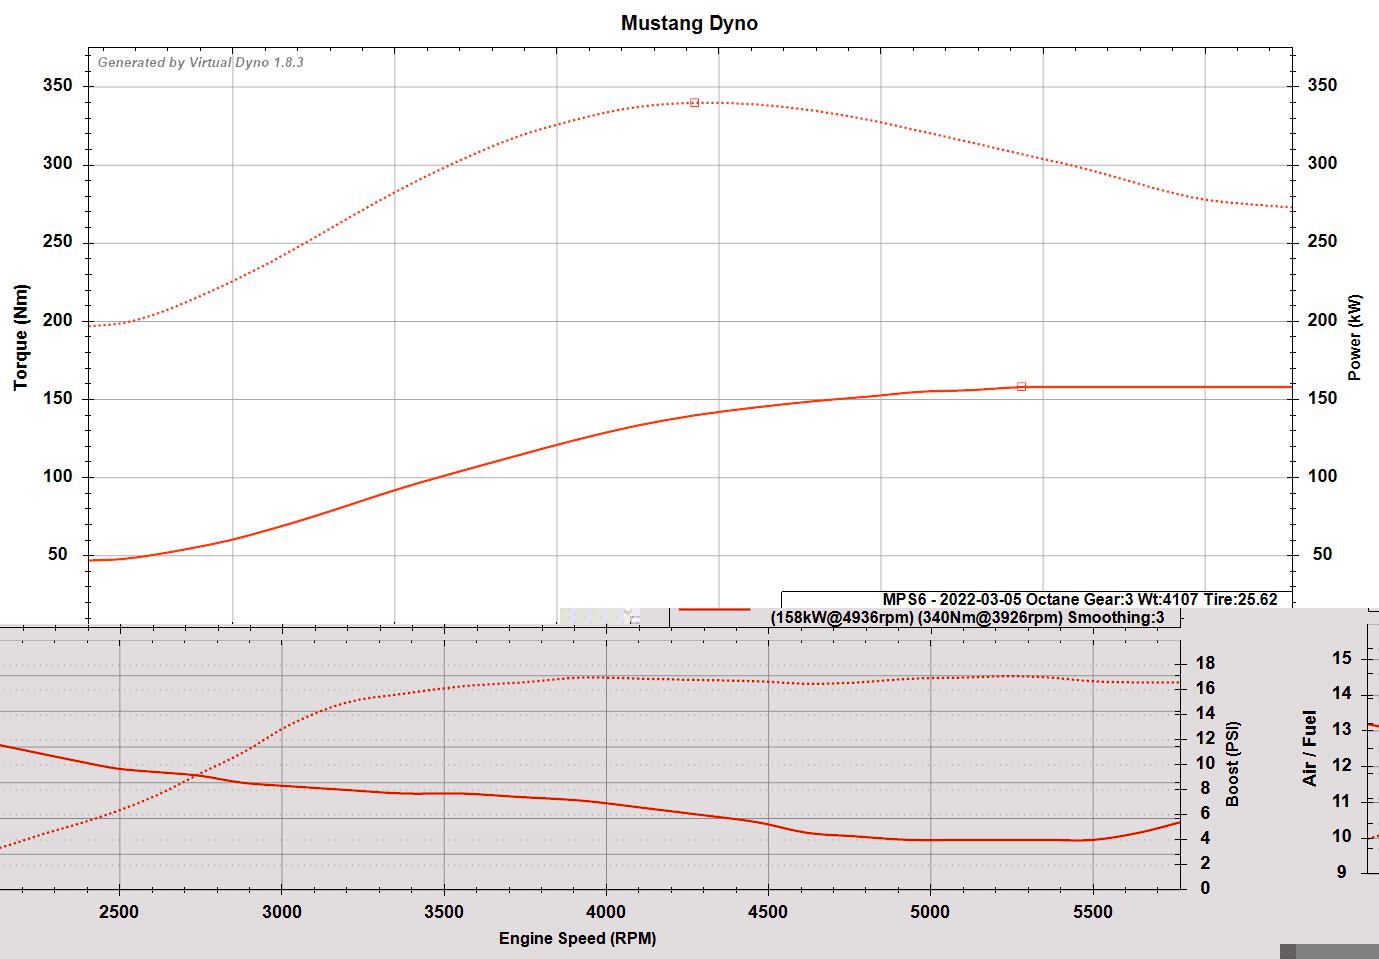The image size is (1379, 959).
Task: Click 0 on the Boost axis
Action: 1205,888
